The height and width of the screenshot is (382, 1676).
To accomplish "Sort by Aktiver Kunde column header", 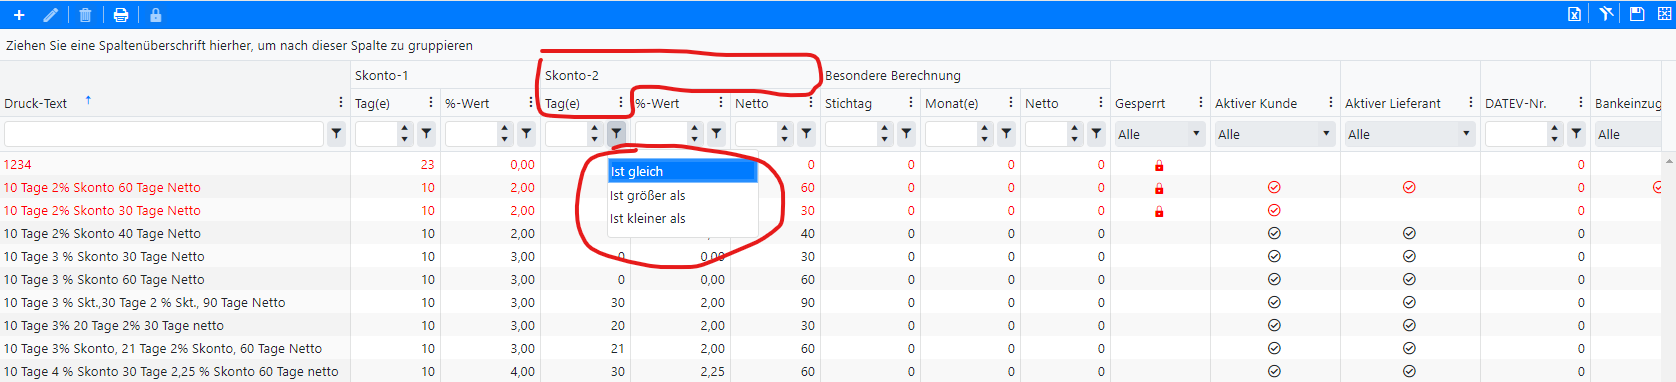I will (1256, 104).
